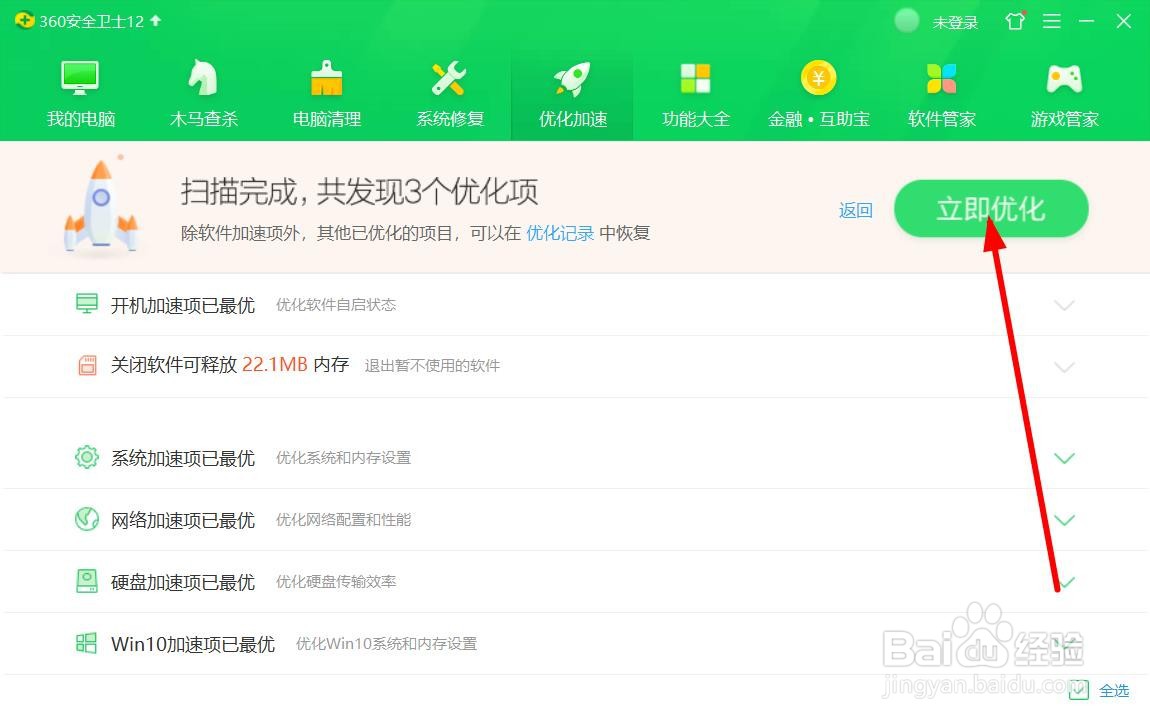Click the upgrade arrow next to 360安全卫士12

click(x=155, y=21)
